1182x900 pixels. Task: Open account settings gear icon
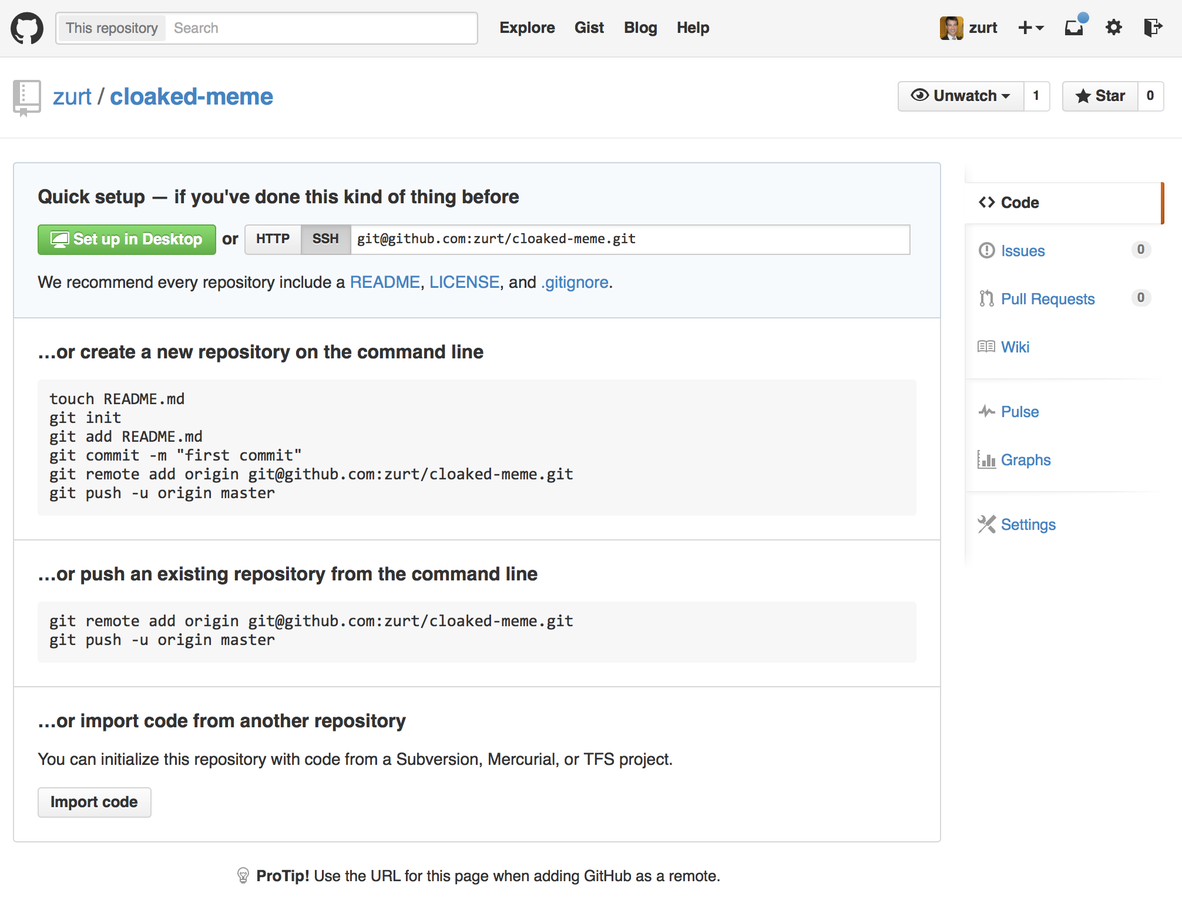1113,28
